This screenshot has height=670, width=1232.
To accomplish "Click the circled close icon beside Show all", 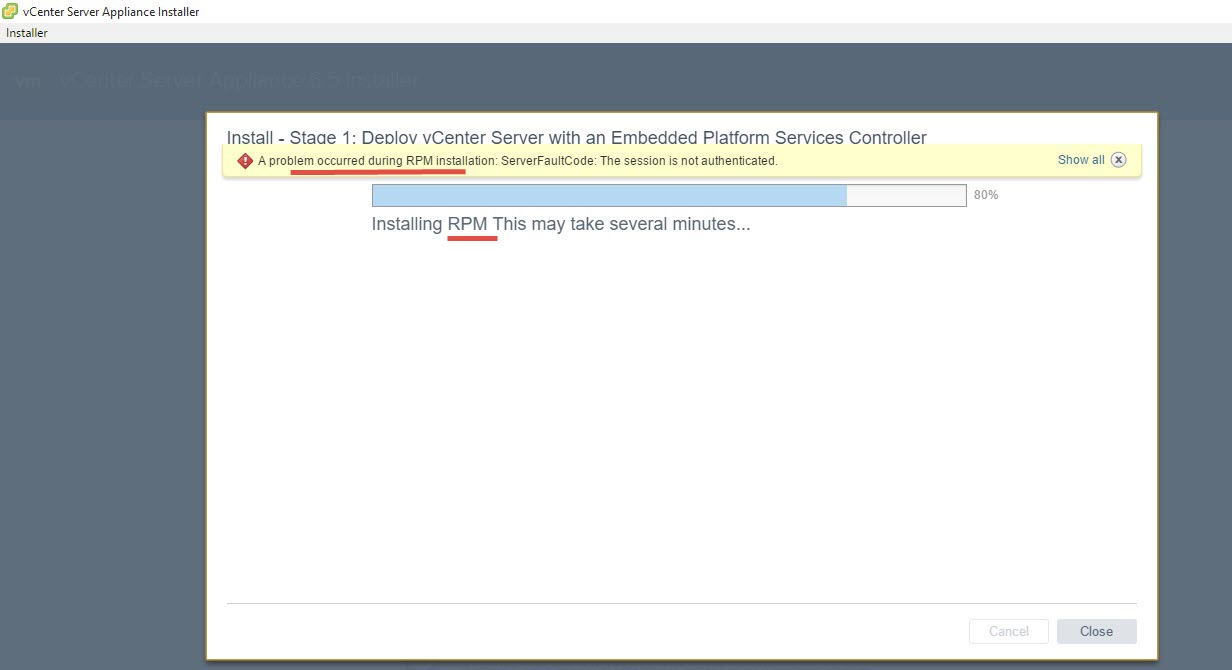I will pos(1118,159).
